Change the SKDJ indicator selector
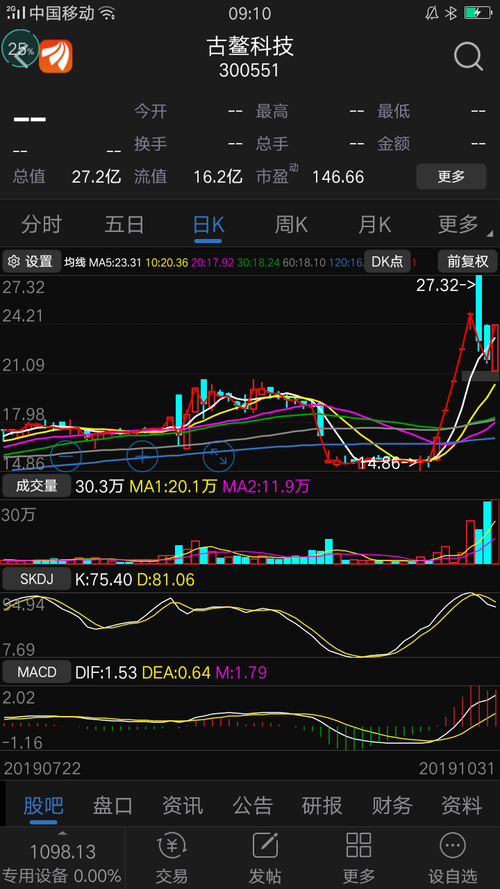 [36, 579]
